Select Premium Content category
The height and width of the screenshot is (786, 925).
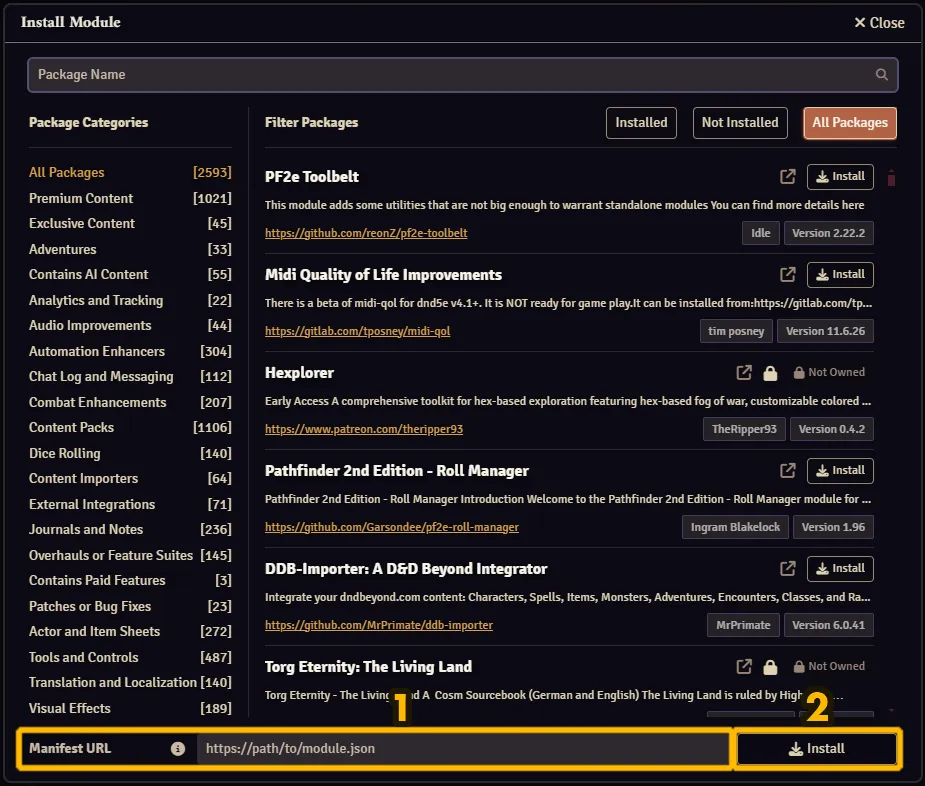click(130, 198)
